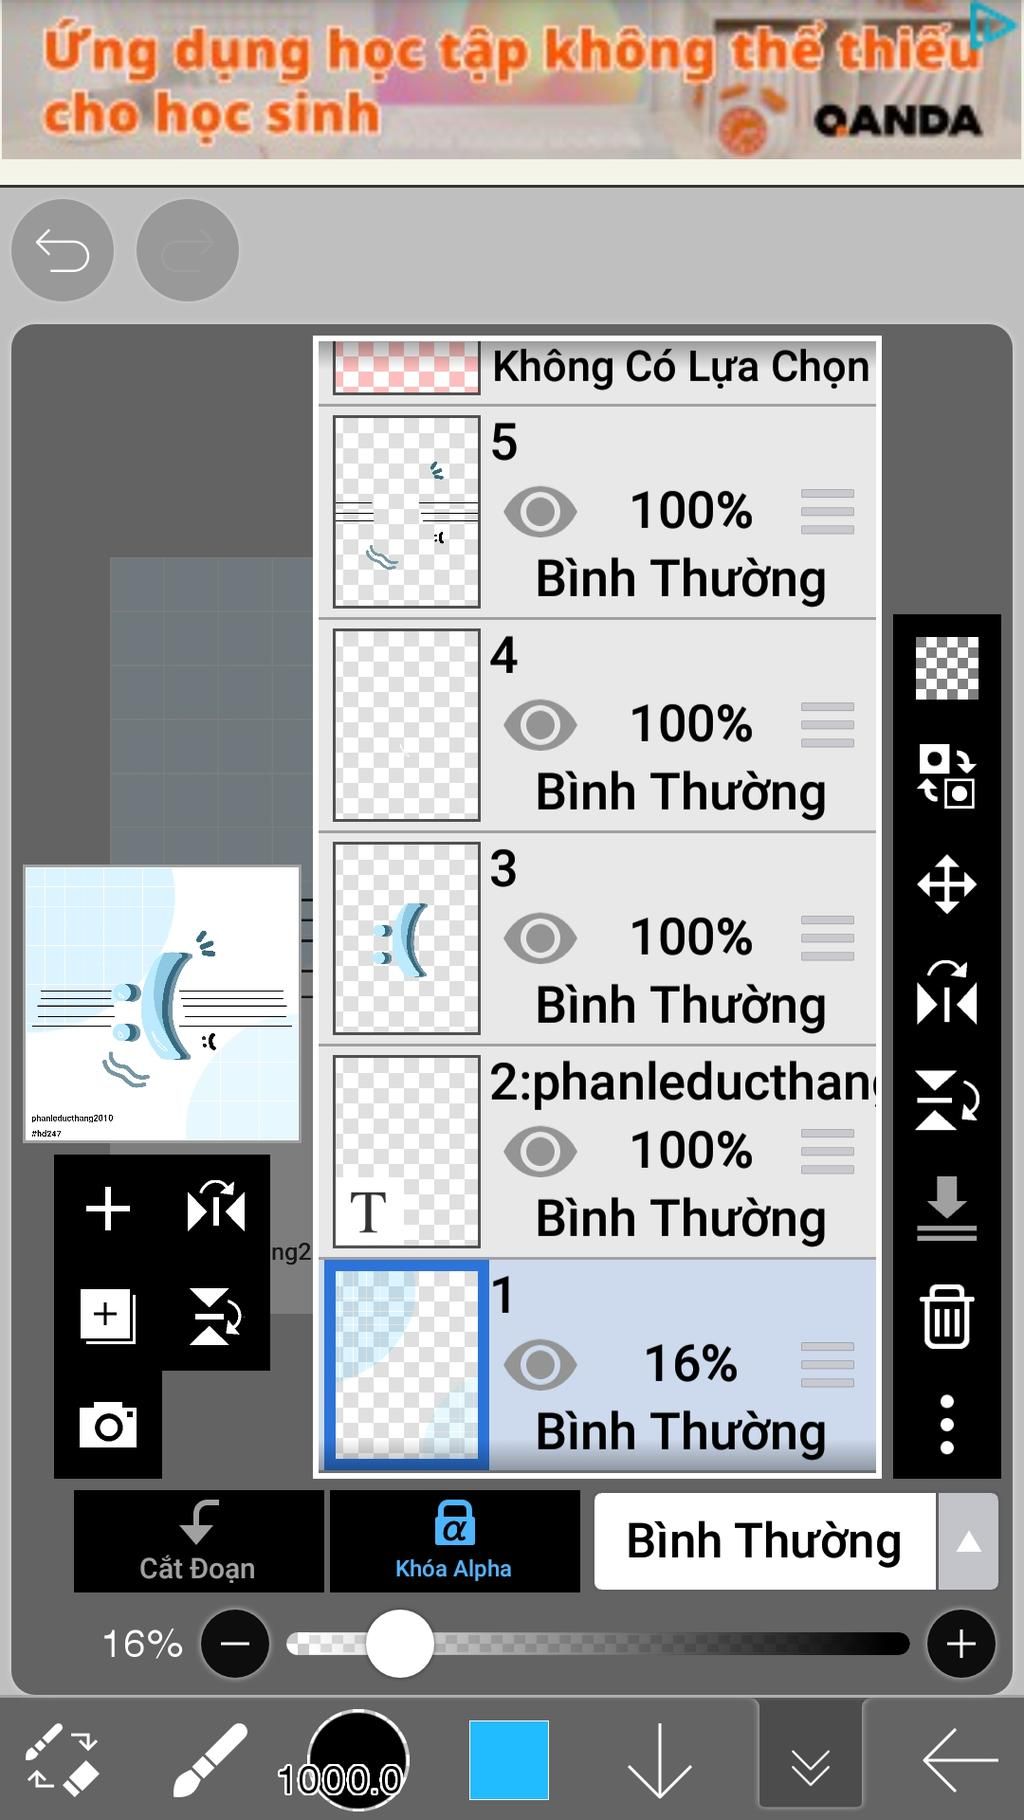
Task: Tap the checkerboard clear-layer icon
Action: pyautogui.click(x=946, y=668)
